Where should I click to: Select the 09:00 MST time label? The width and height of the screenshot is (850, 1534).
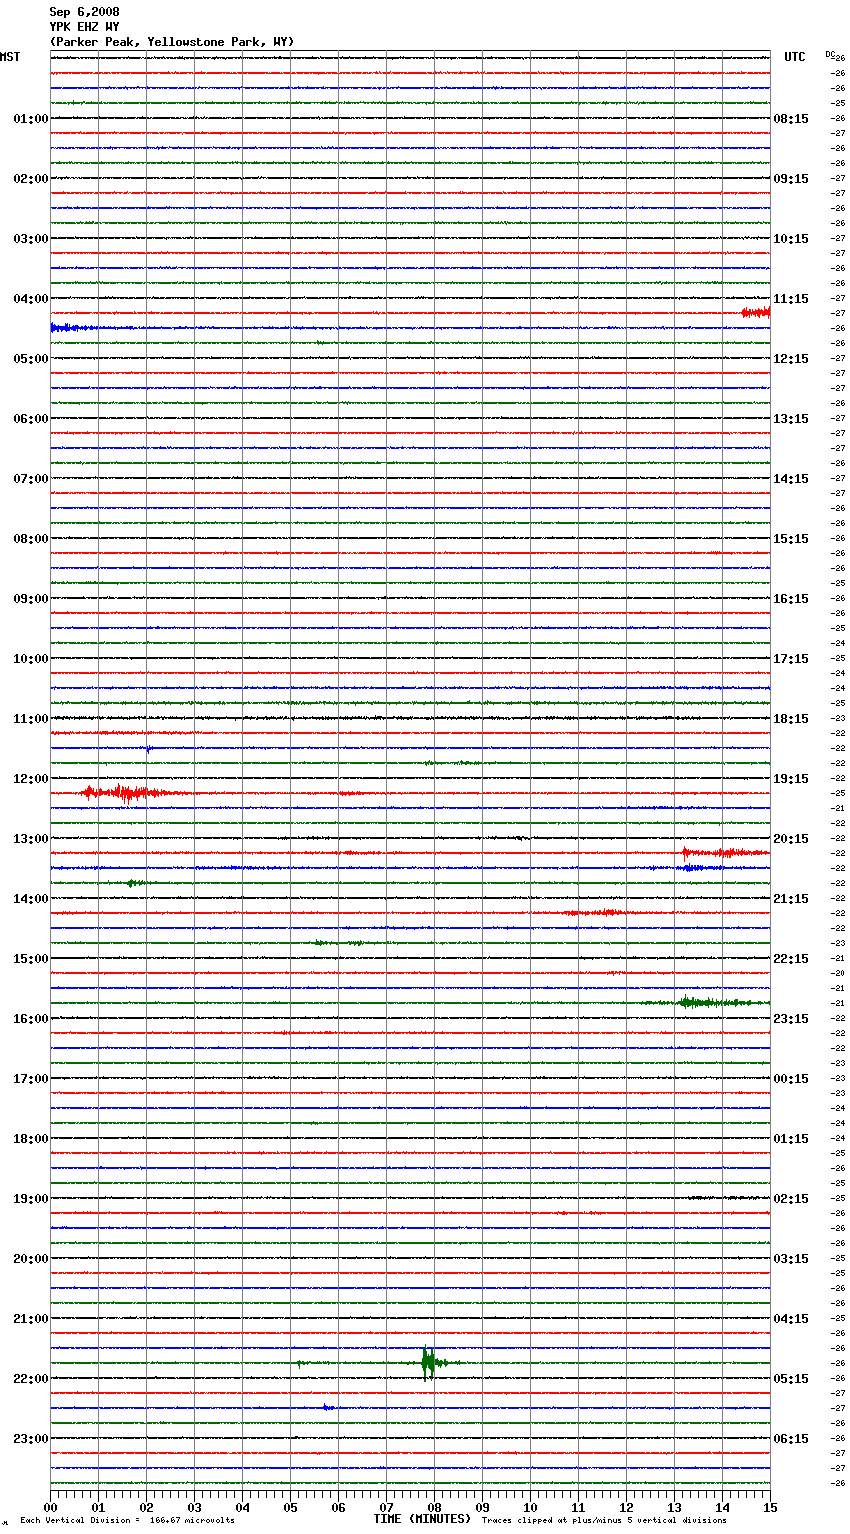pos(31,599)
